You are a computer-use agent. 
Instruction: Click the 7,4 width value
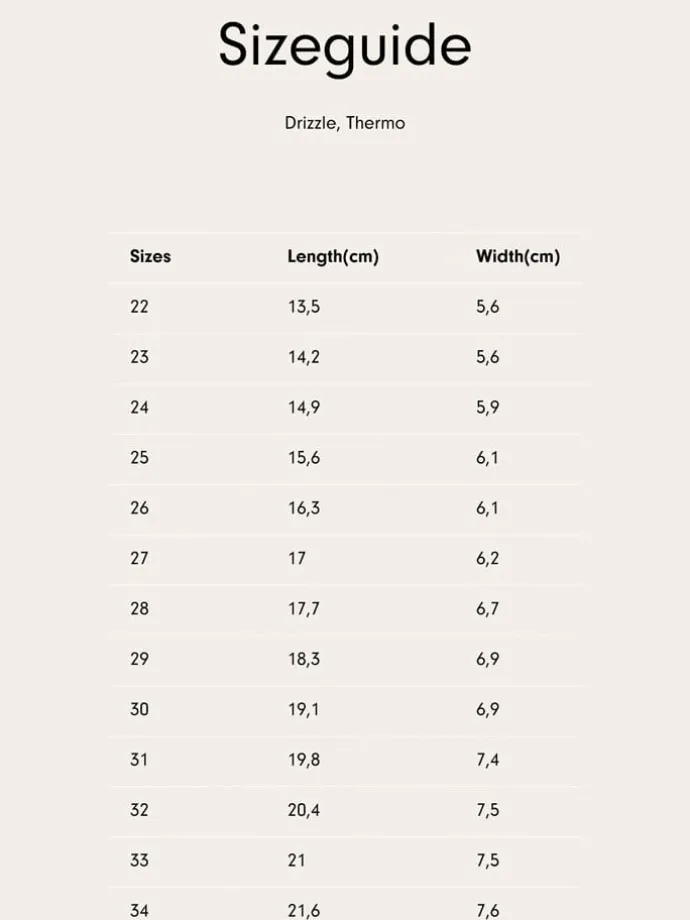[487, 760]
